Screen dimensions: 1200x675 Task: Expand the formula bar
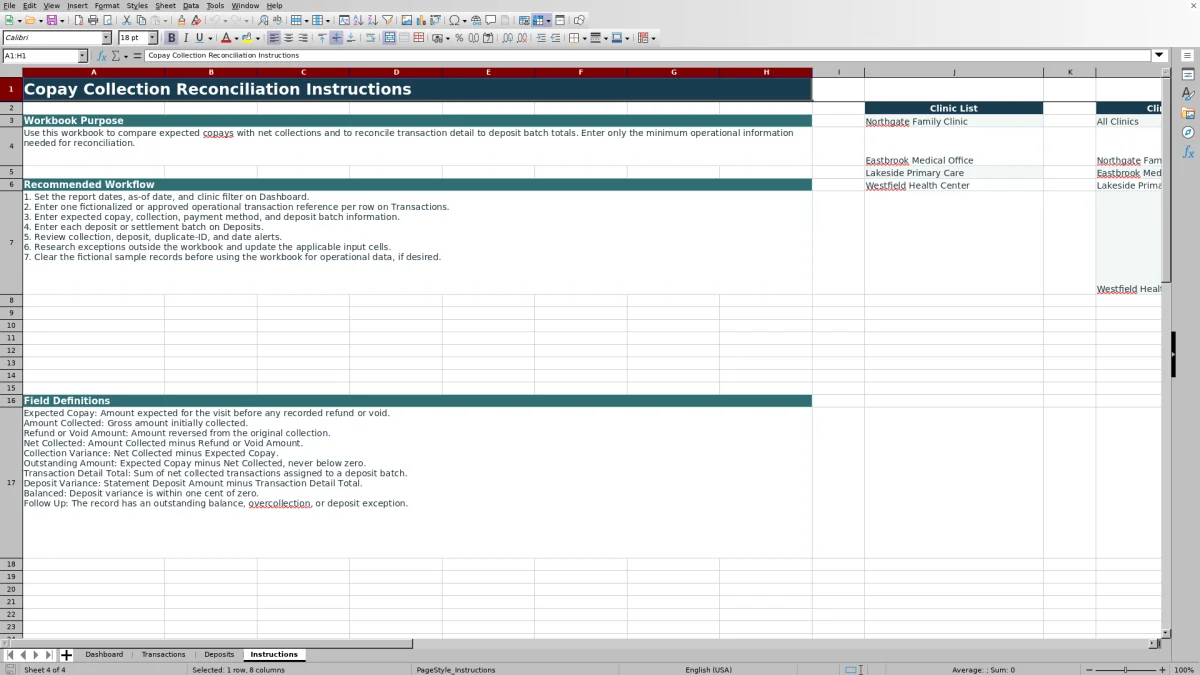(1160, 56)
